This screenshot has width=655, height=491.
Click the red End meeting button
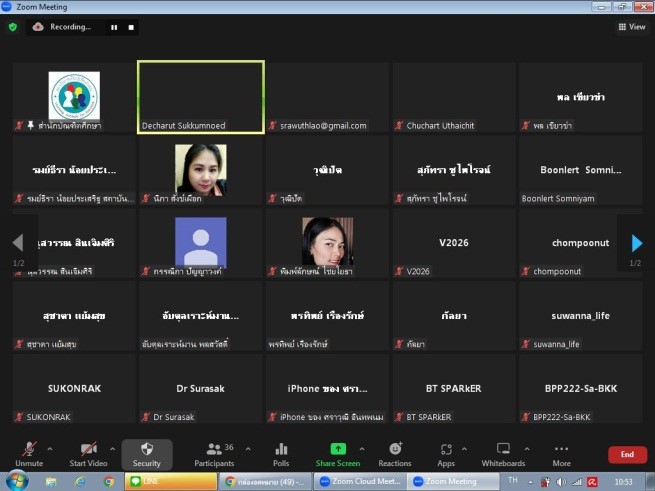coord(627,454)
